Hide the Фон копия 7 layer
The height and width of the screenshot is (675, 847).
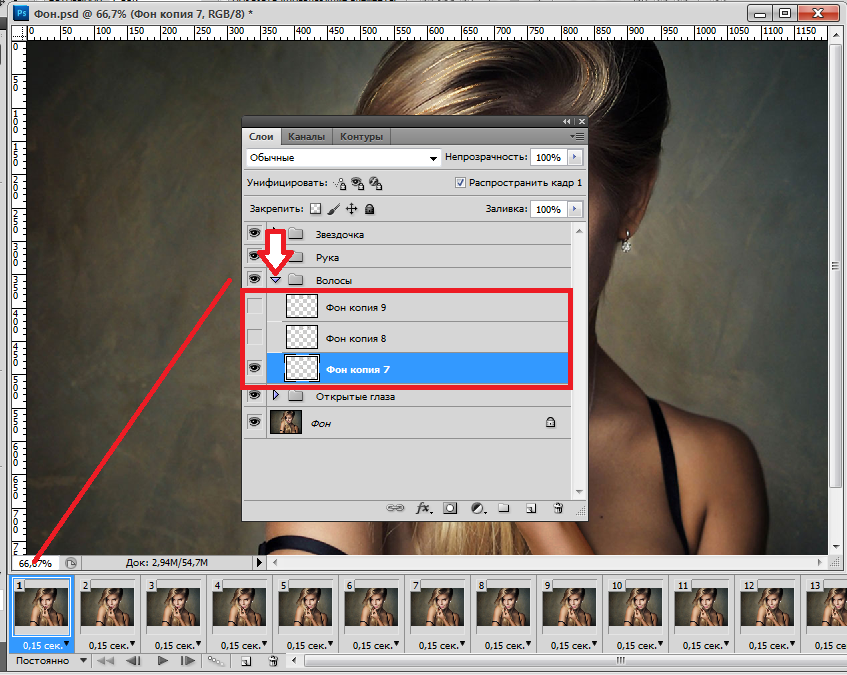click(254, 368)
